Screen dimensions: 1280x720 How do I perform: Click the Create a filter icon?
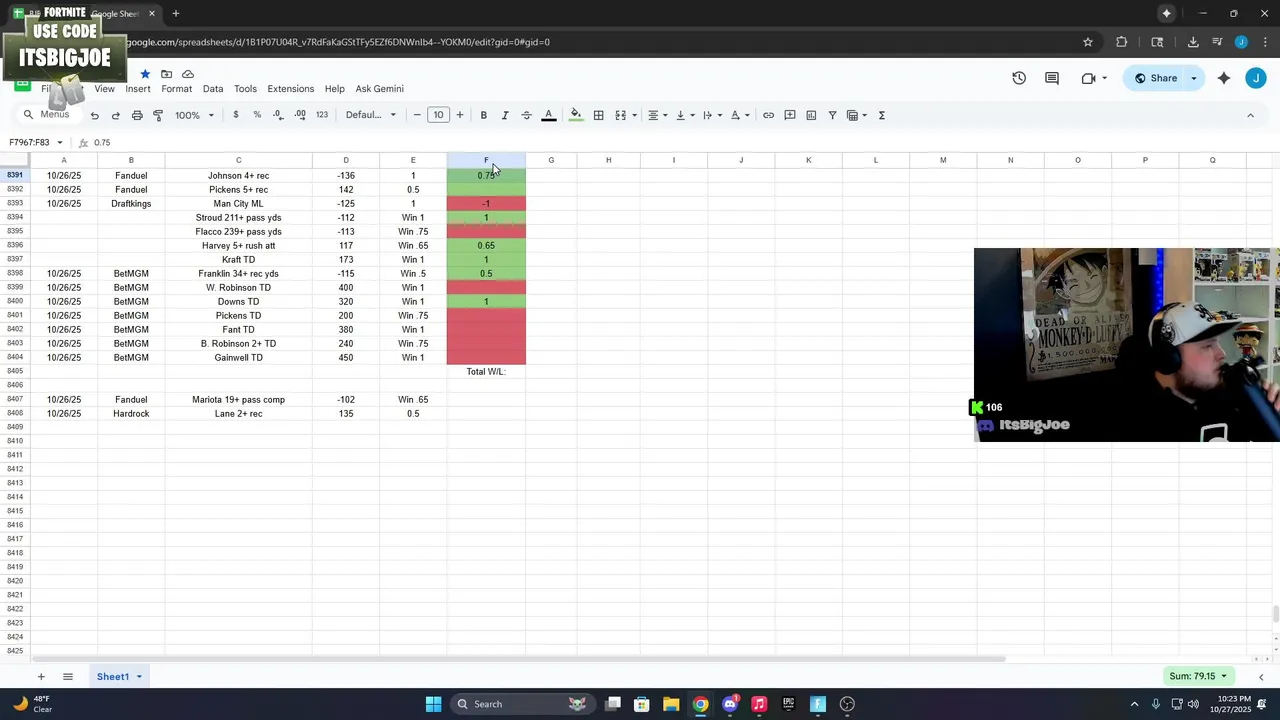(x=832, y=115)
